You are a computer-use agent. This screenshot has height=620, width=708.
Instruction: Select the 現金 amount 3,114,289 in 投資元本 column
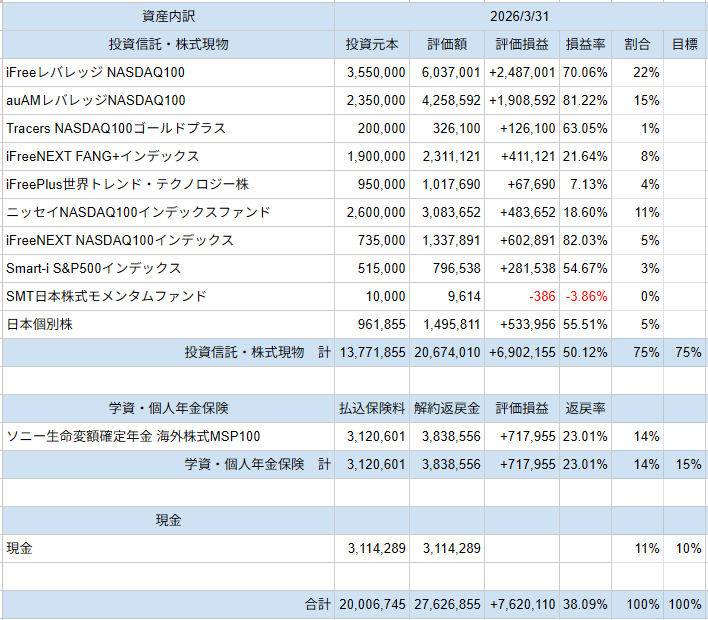click(x=372, y=548)
